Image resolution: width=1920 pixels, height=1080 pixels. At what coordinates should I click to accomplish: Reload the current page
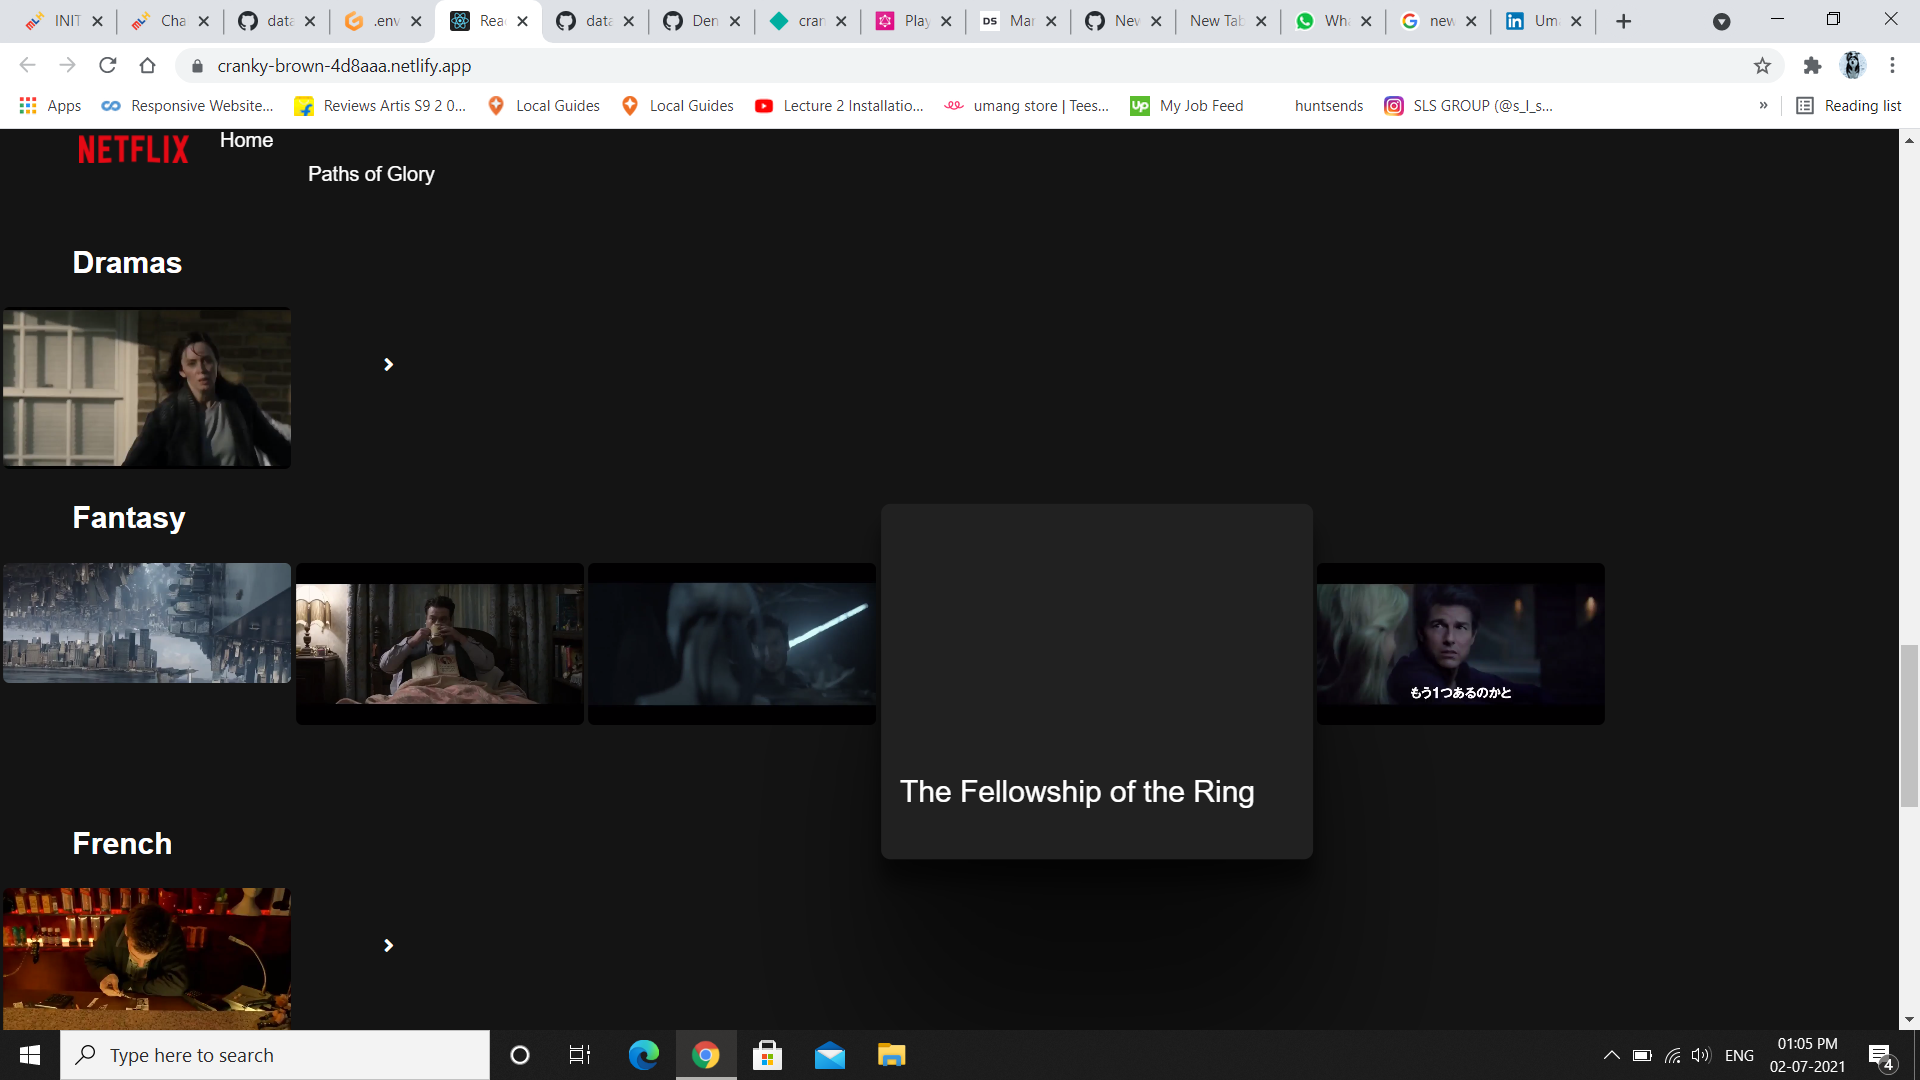pos(108,65)
